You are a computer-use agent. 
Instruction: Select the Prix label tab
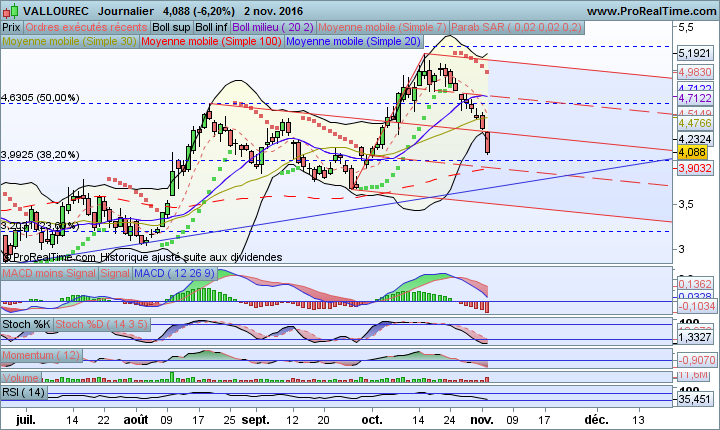pos(11,27)
